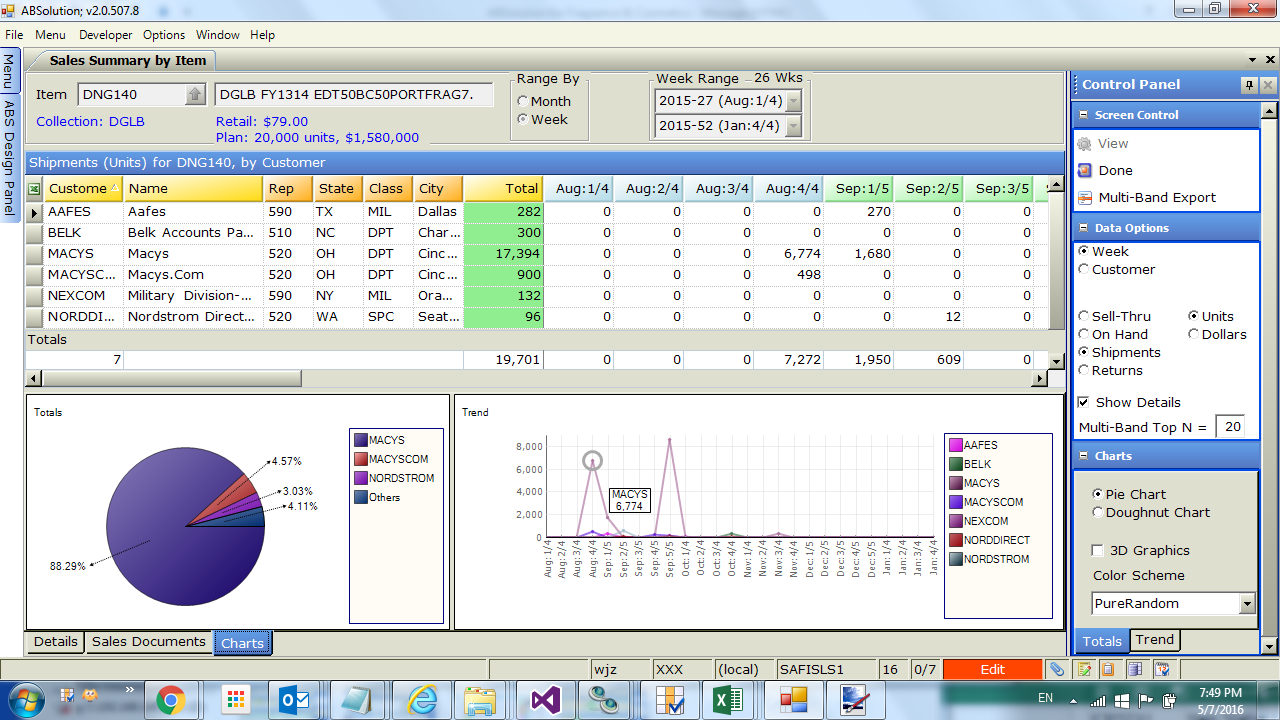Sort by the Customer column header

click(84, 188)
